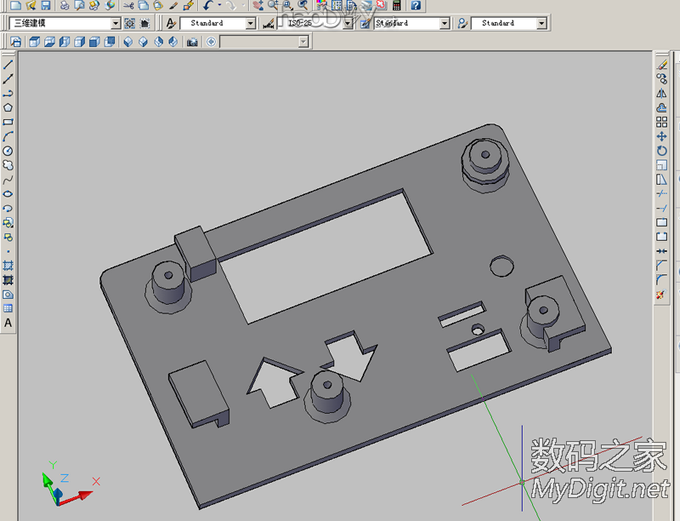Select the Polygon draw tool
The image size is (680, 521).
point(8,107)
